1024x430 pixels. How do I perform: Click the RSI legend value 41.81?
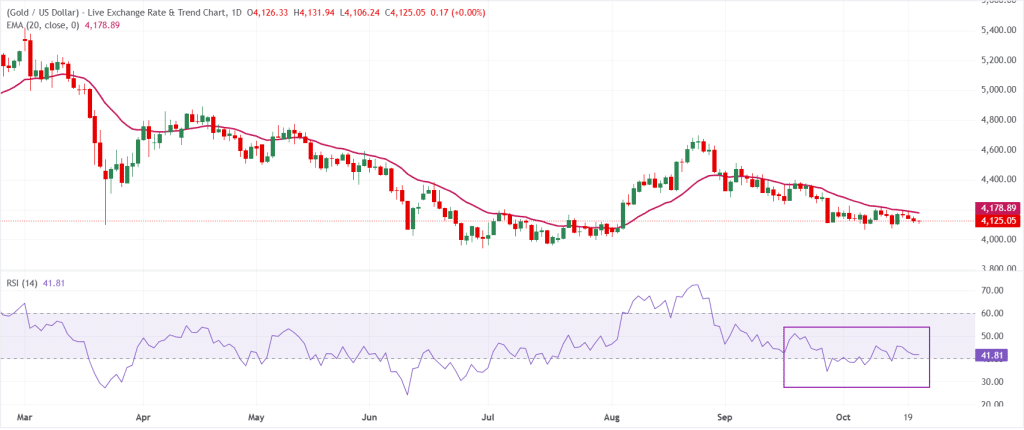click(52, 283)
